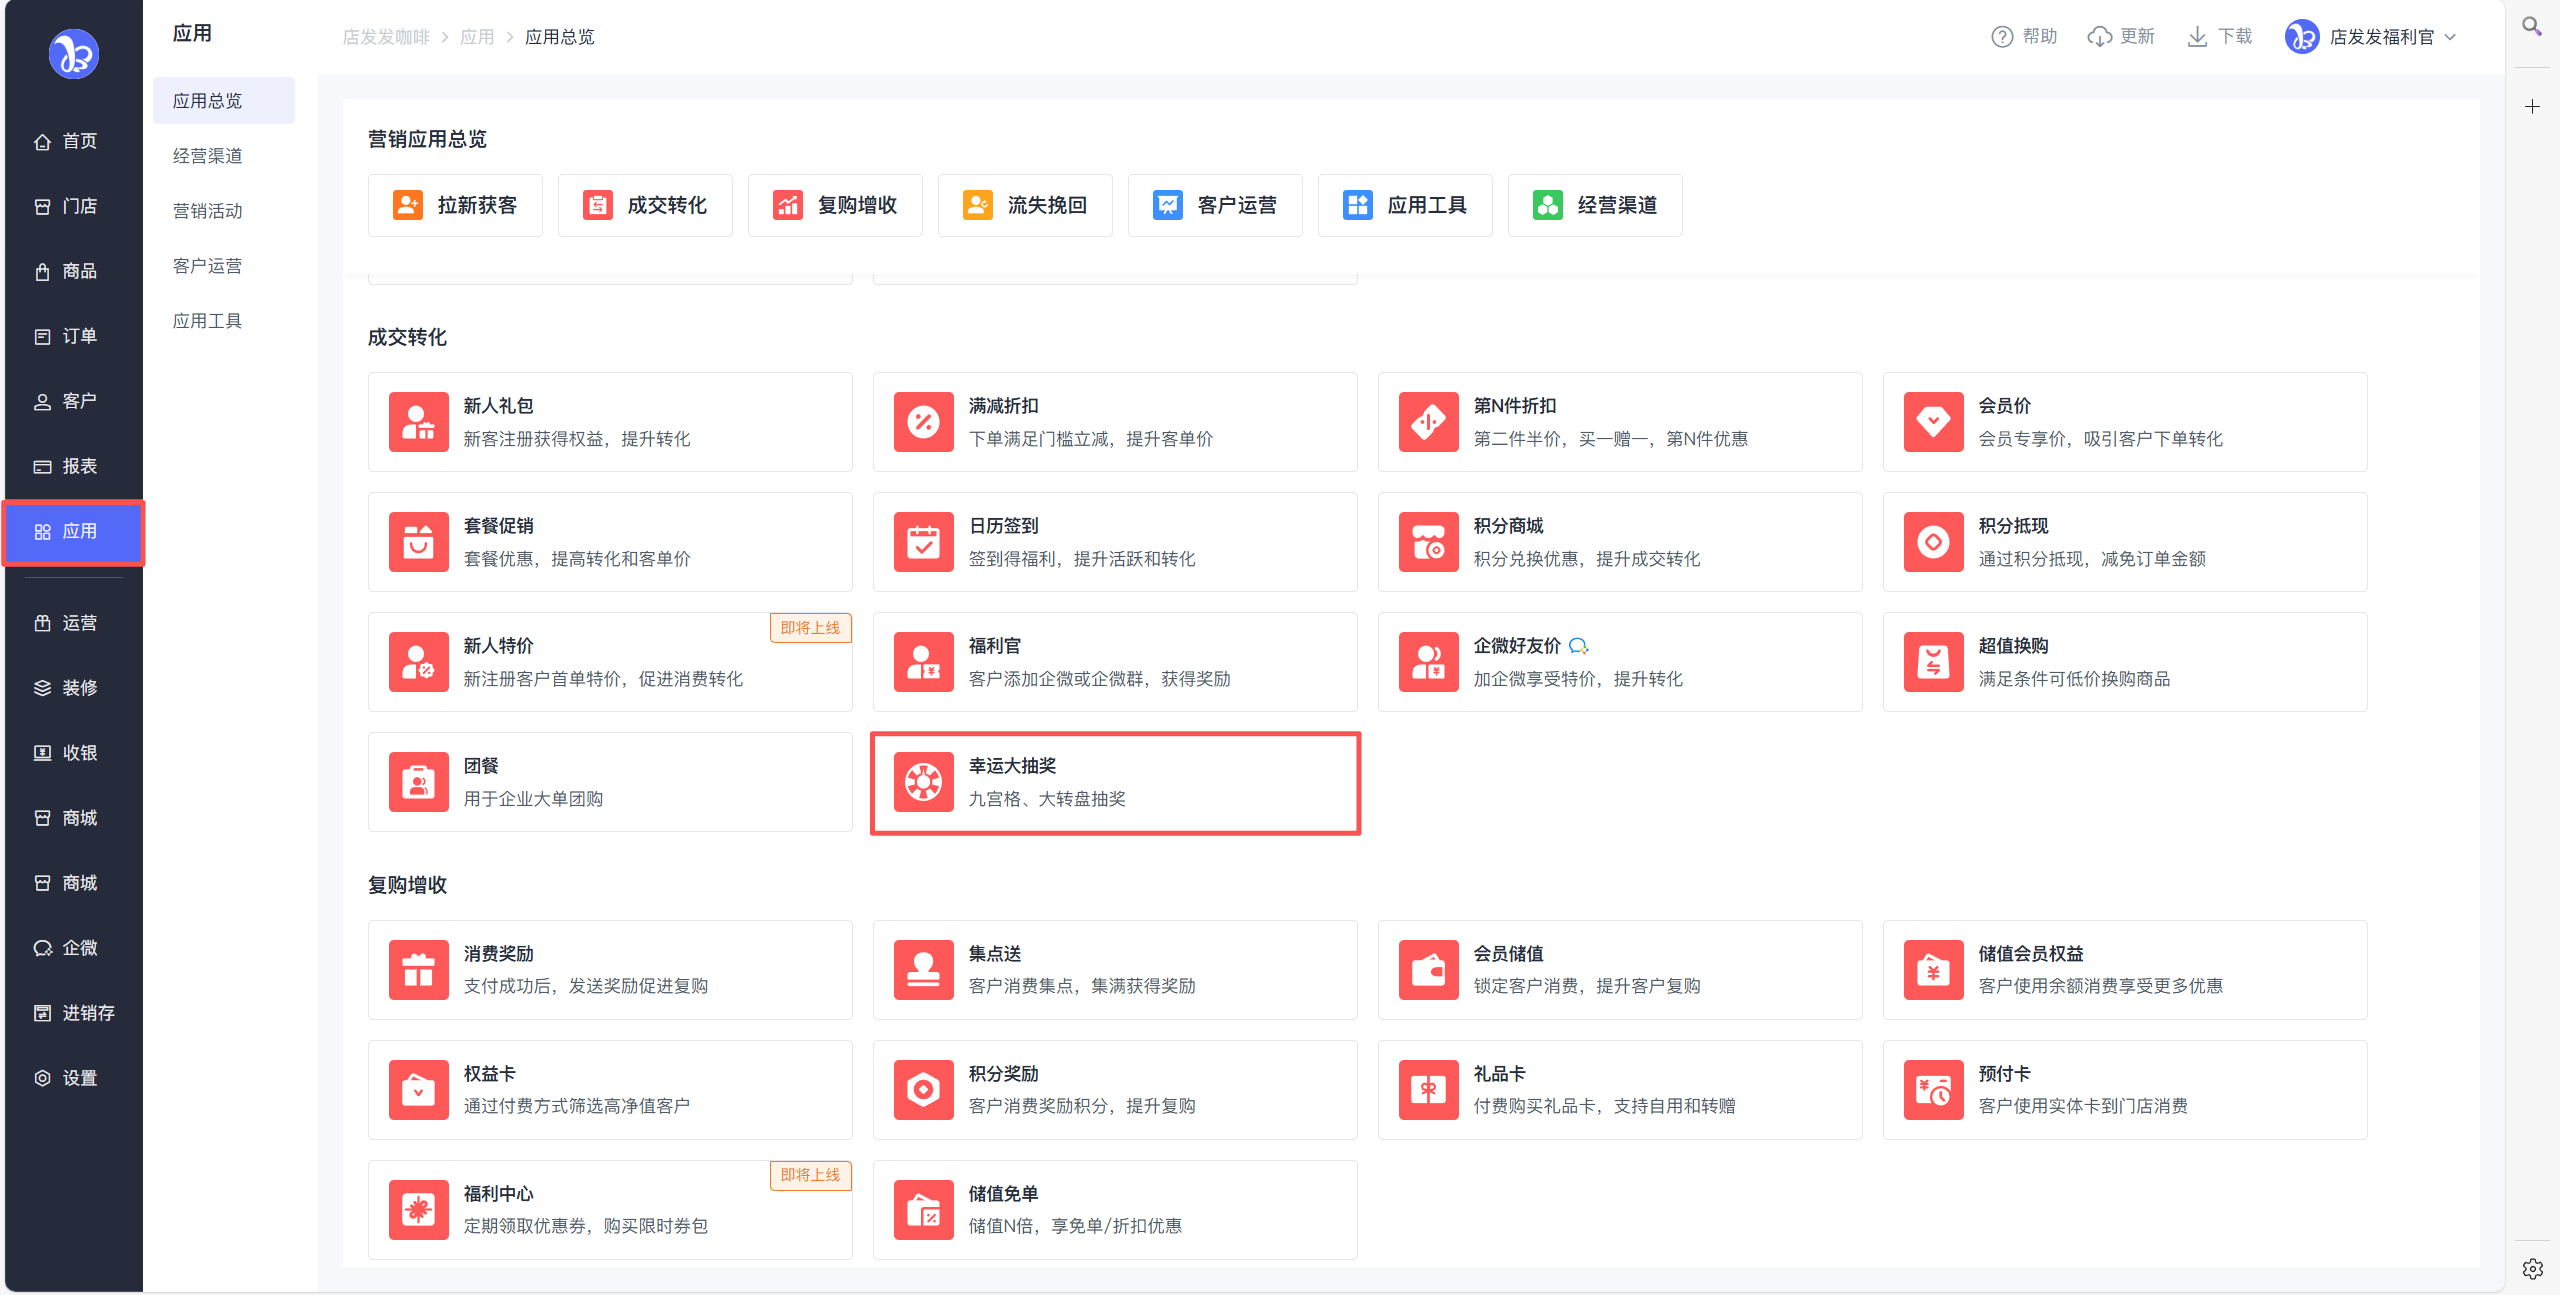This screenshot has height=1295, width=2560.
Task: Open settings gear at bottom right
Action: coord(2532,1268)
